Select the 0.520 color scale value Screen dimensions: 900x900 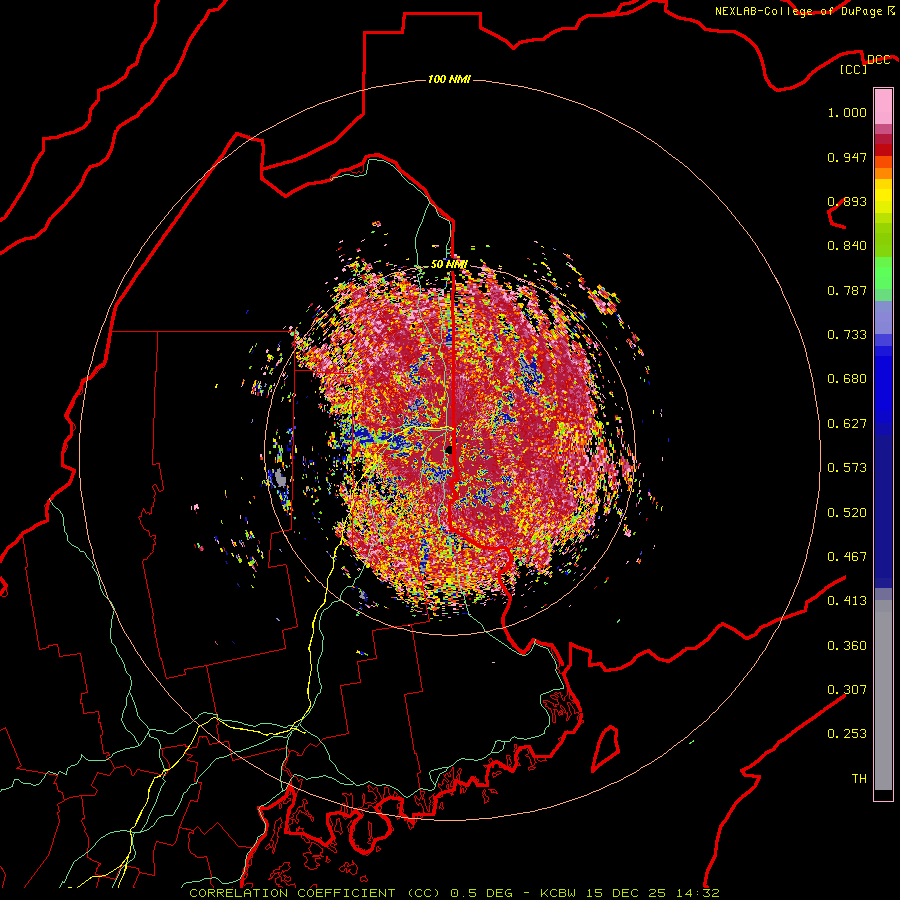847,513
